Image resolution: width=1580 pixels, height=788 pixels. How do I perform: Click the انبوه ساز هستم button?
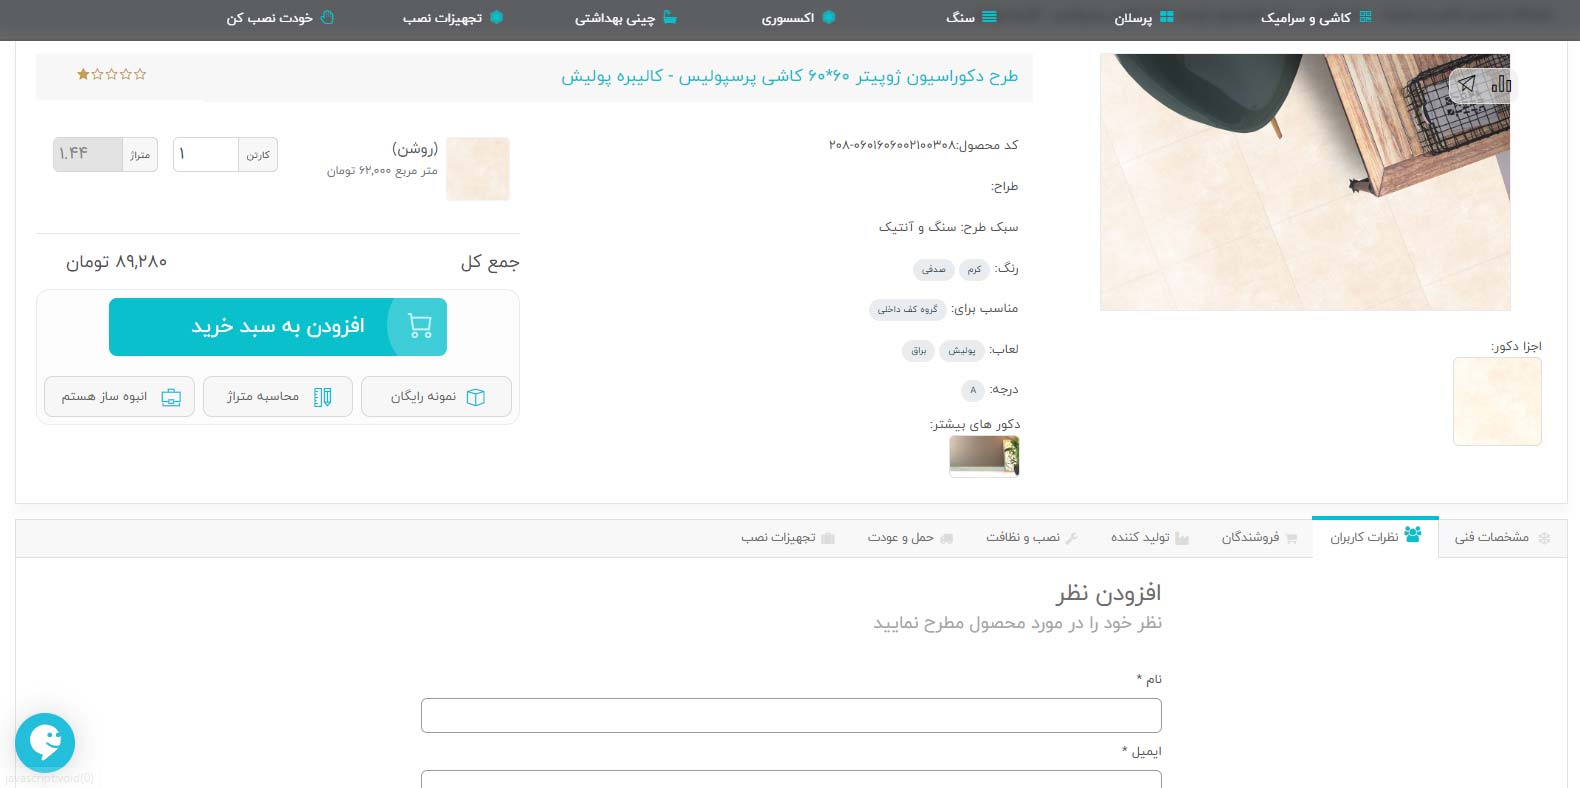(119, 397)
